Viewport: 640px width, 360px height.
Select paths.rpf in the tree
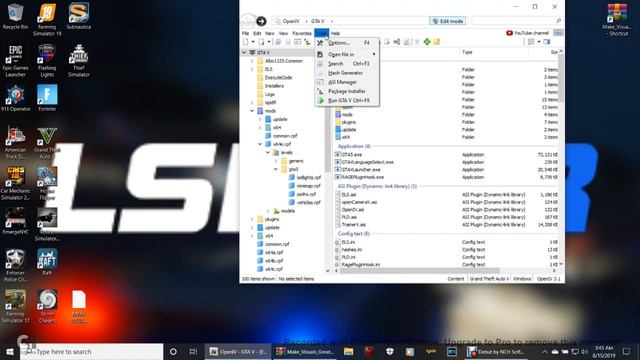306,194
